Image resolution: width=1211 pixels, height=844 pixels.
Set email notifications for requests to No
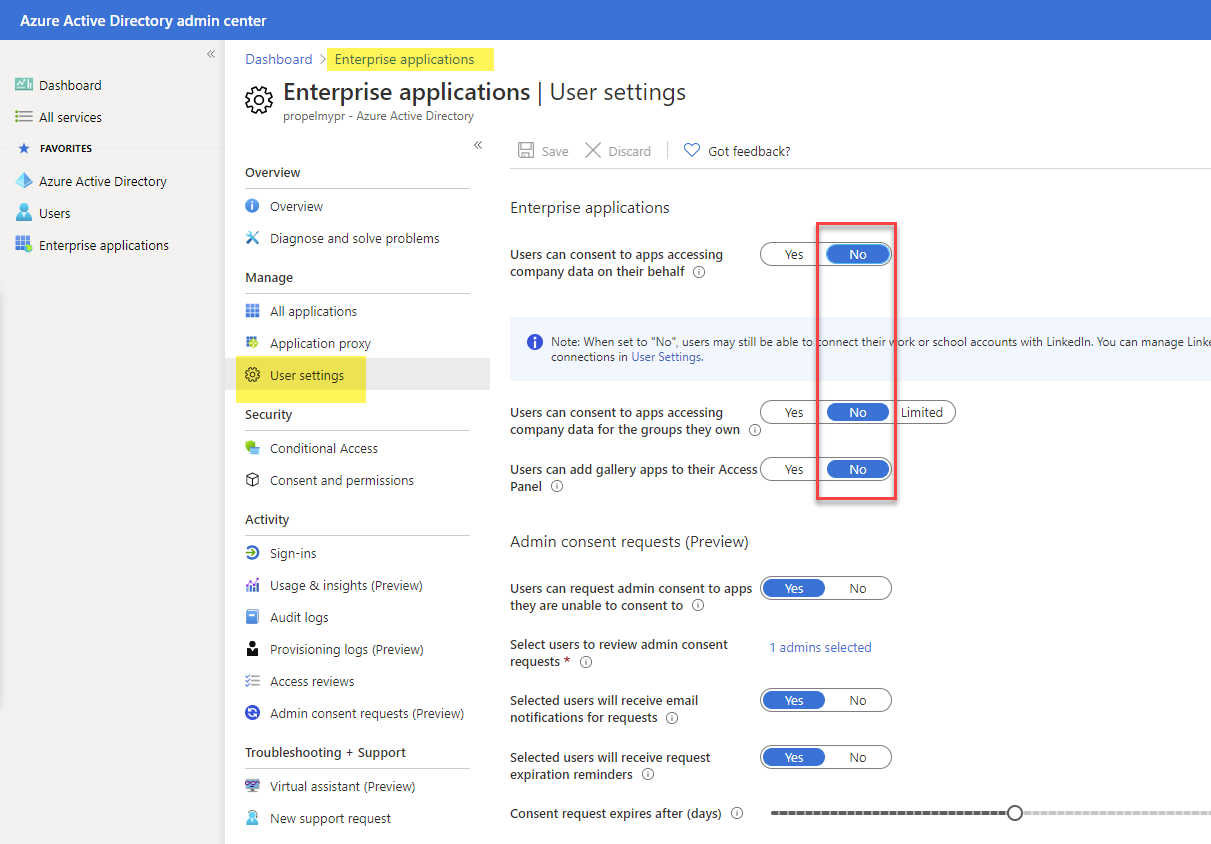pos(858,700)
